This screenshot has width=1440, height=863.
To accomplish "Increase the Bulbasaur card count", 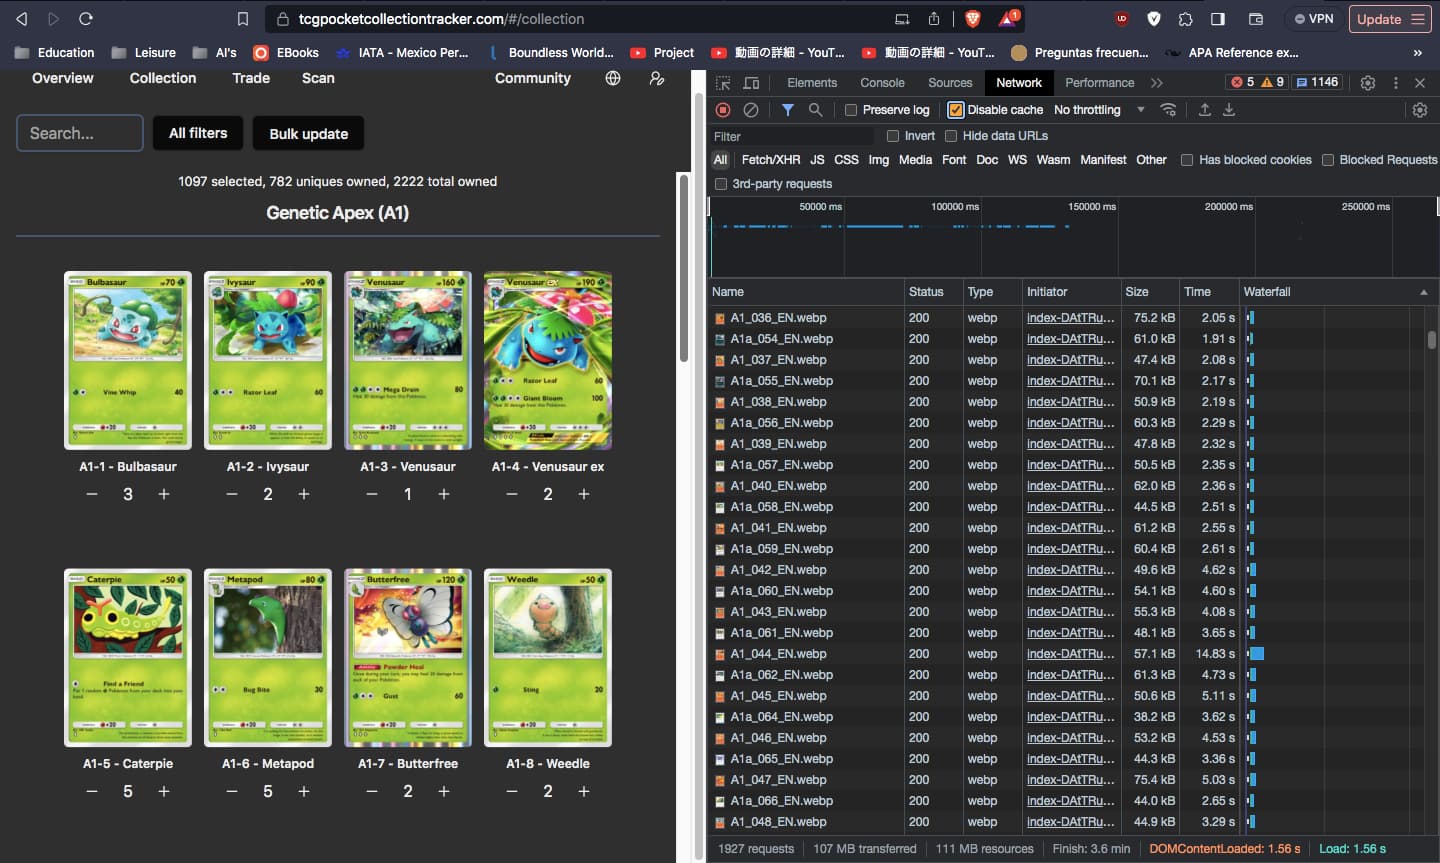I will (164, 494).
